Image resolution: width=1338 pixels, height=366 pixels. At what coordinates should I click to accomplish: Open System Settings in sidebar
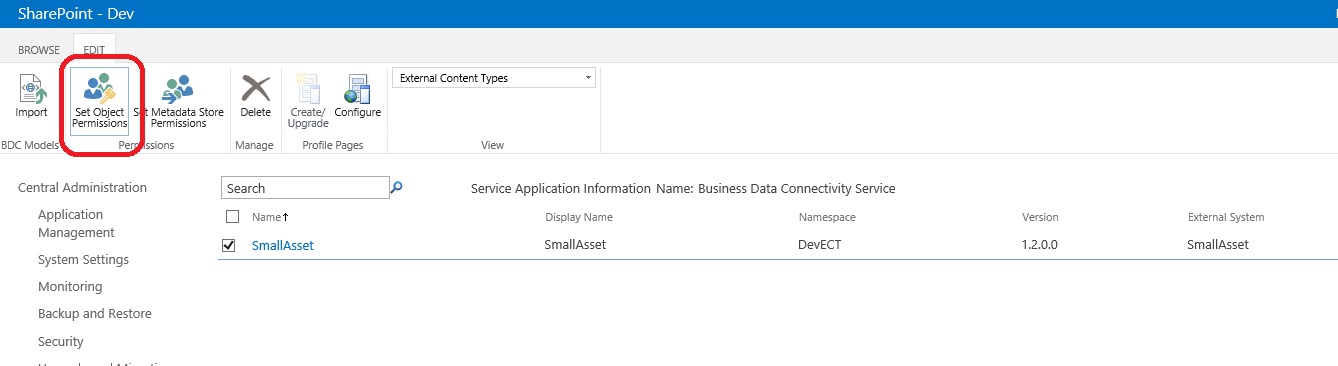click(x=83, y=259)
